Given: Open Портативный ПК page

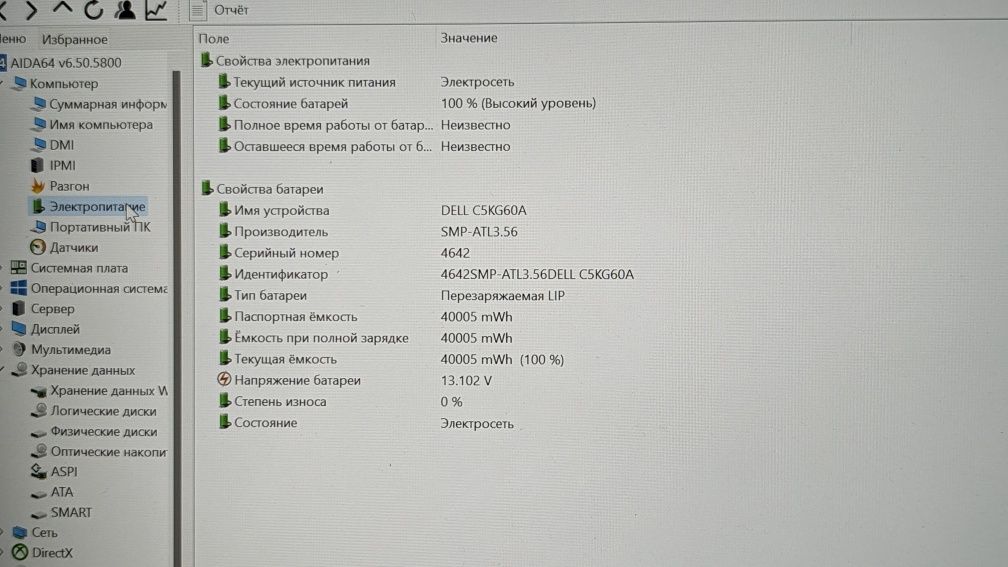Looking at the screenshot, I should (100, 227).
